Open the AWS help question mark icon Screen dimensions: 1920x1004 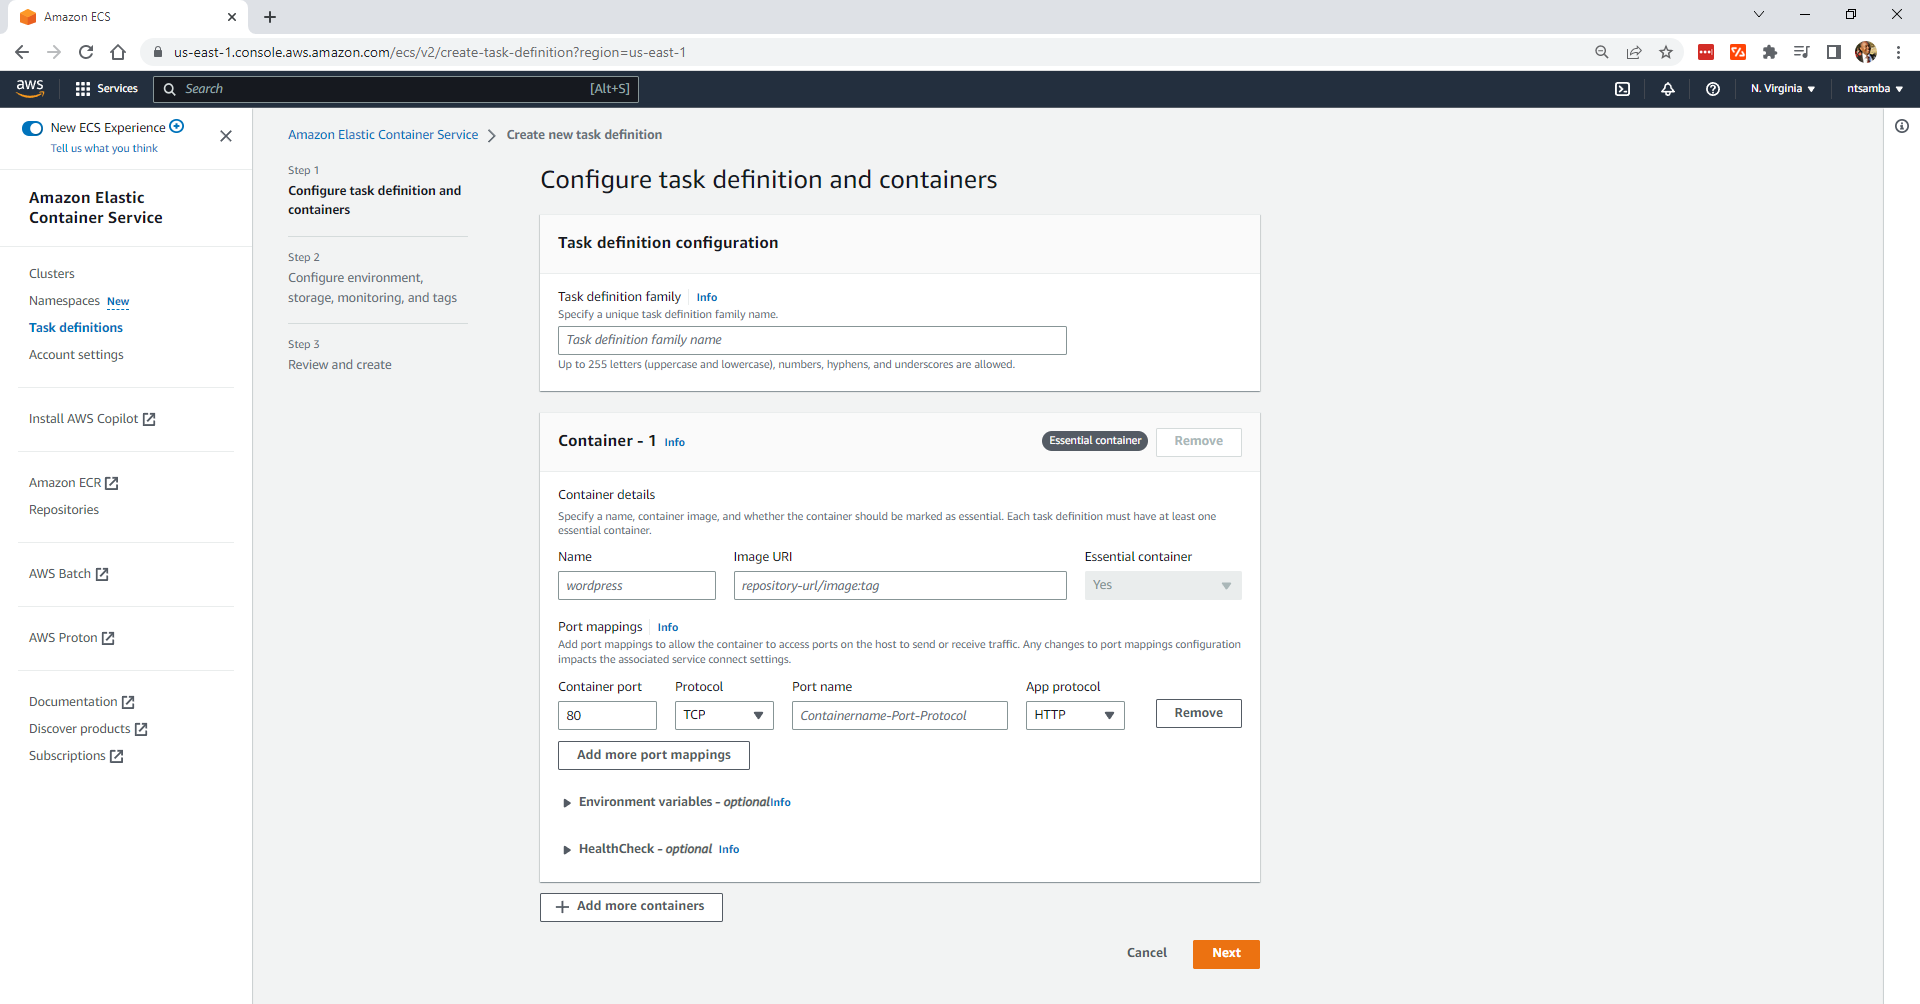click(1713, 89)
